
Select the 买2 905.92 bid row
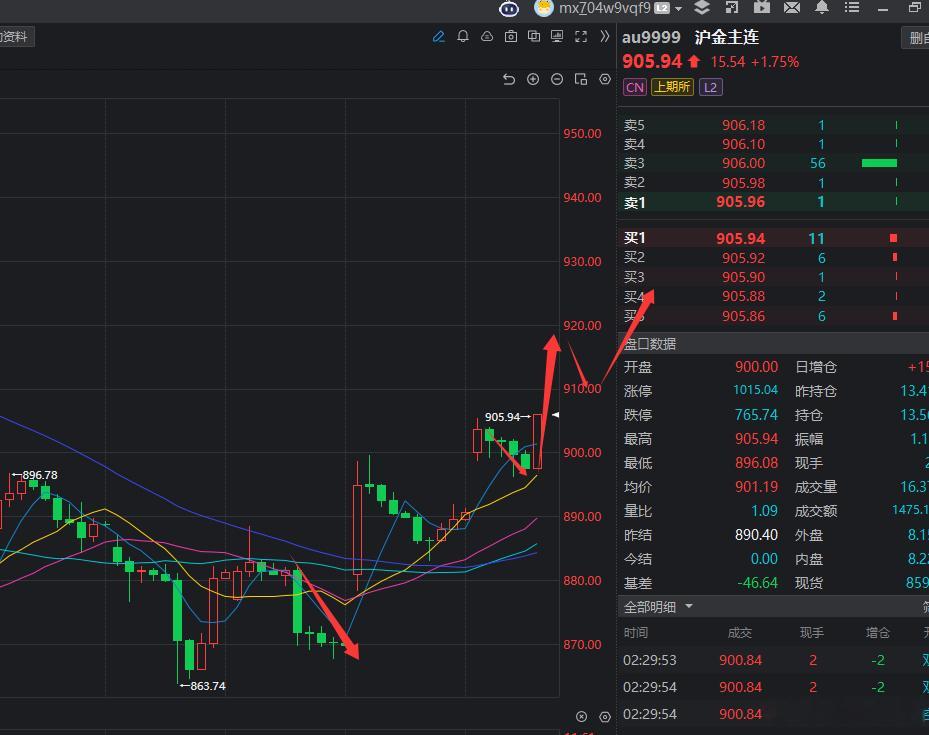point(773,258)
